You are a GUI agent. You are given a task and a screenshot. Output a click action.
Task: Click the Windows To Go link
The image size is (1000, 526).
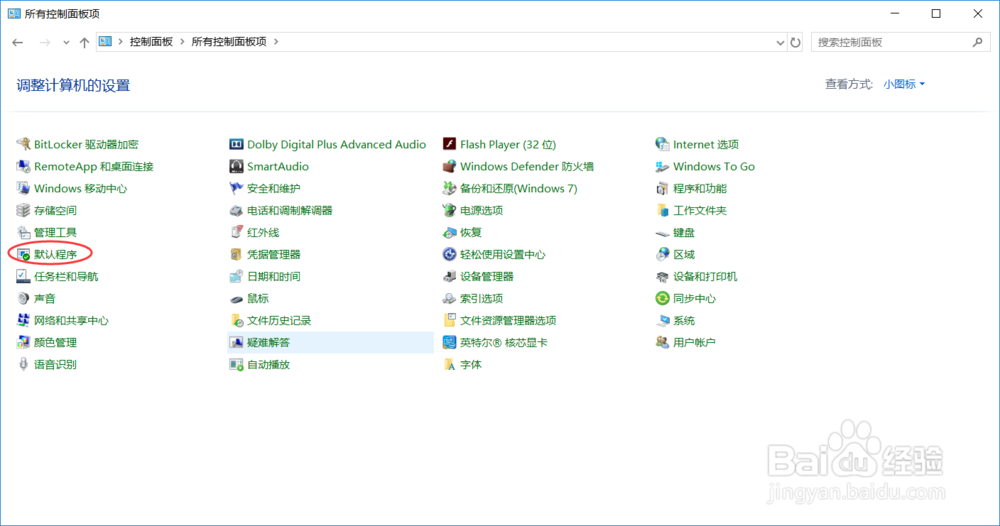[714, 166]
